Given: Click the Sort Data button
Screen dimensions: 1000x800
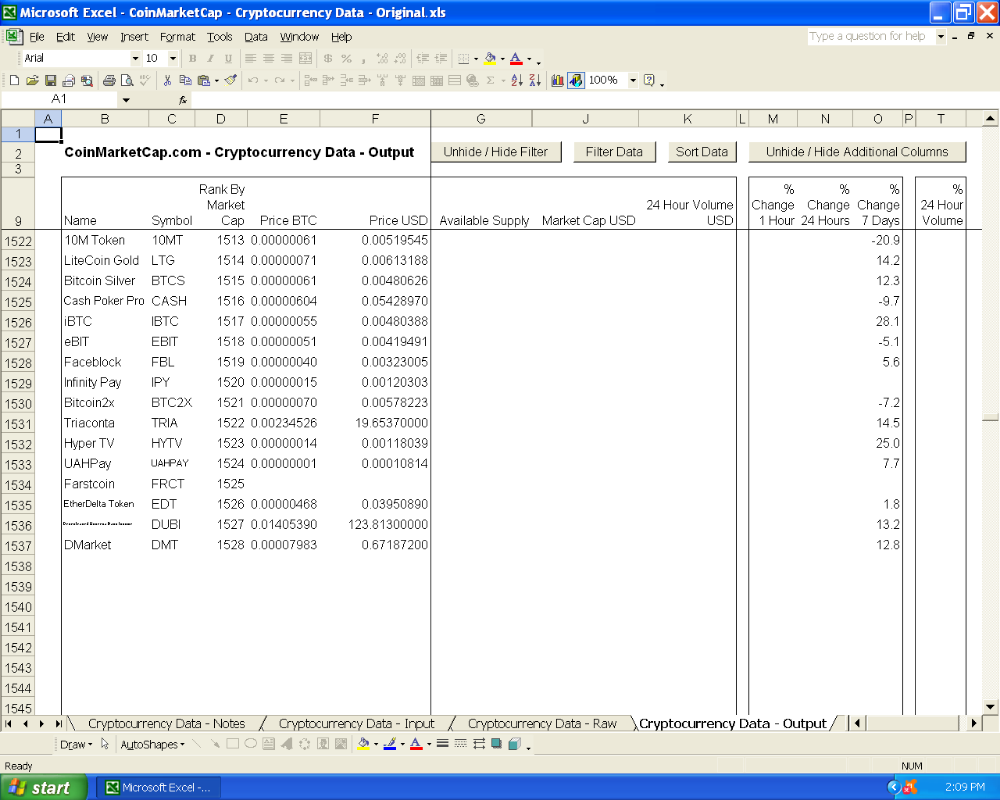Looking at the screenshot, I should point(702,152).
